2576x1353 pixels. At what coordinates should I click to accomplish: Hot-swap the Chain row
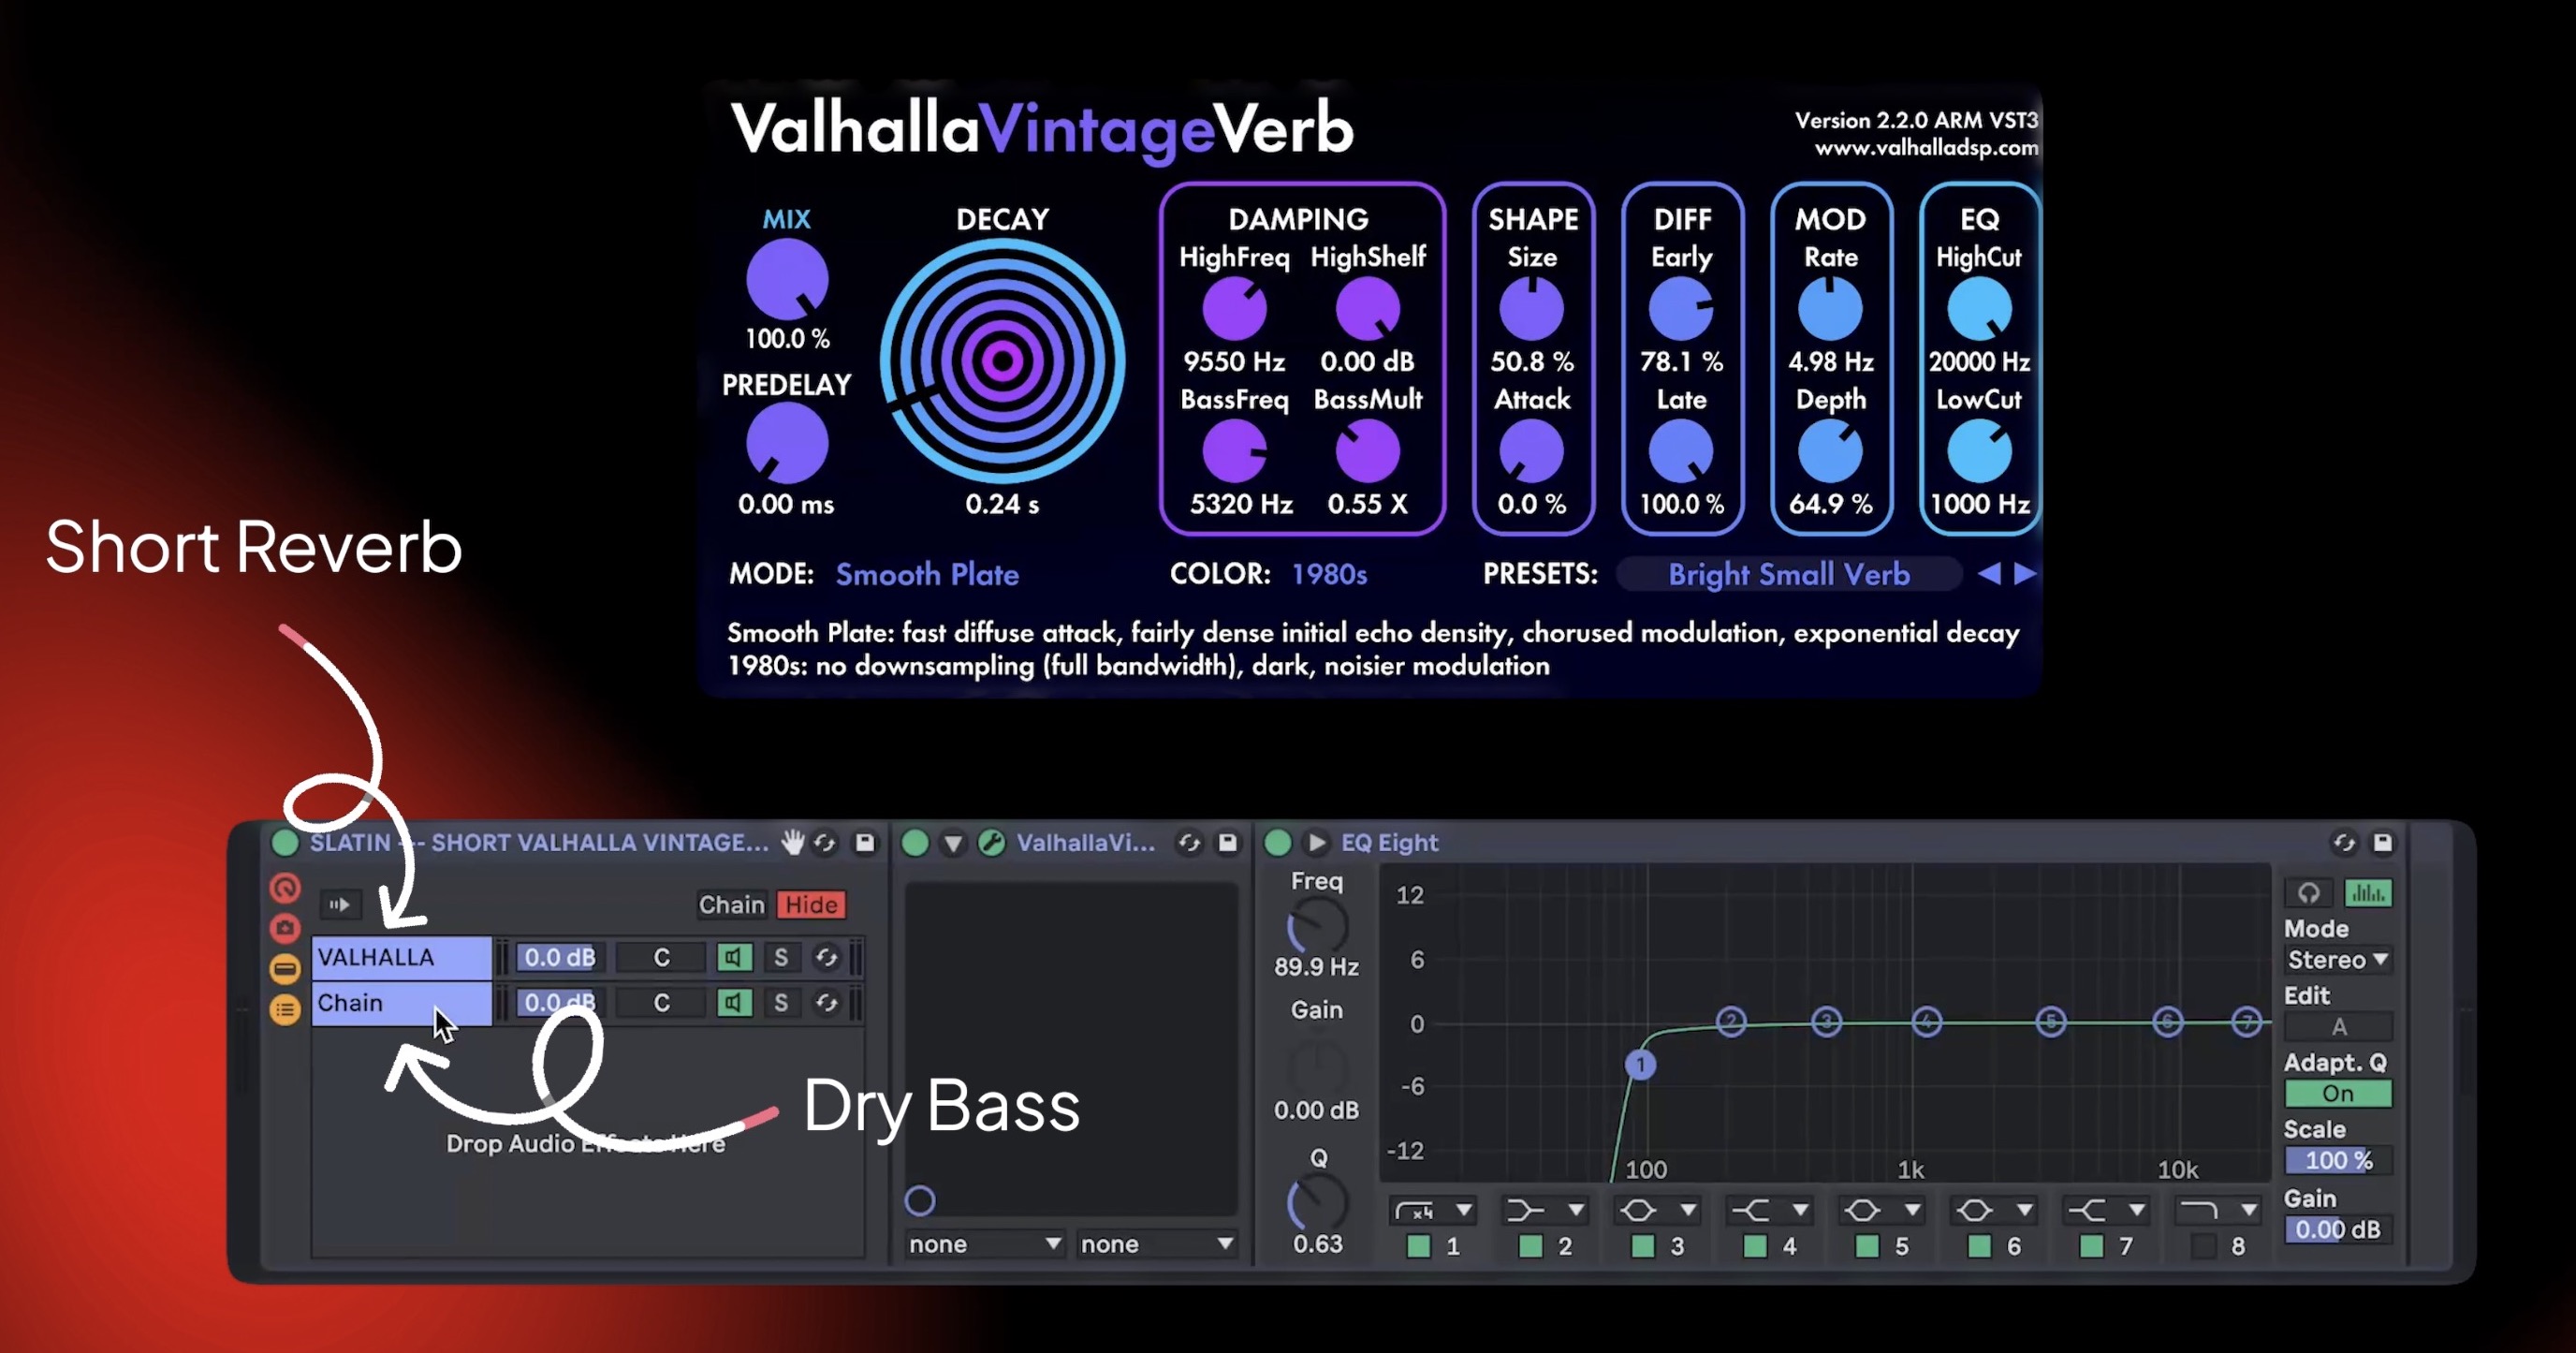826,1002
